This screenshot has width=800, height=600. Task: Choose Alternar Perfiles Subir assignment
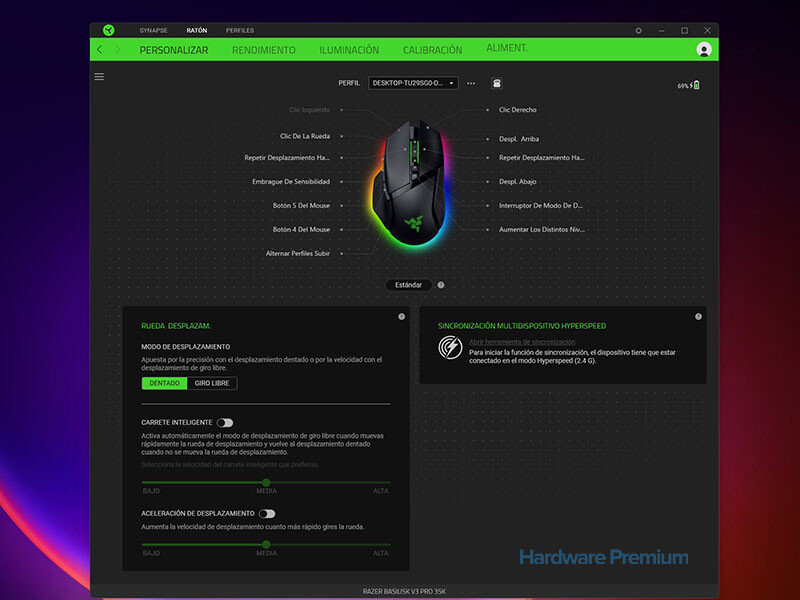click(297, 254)
